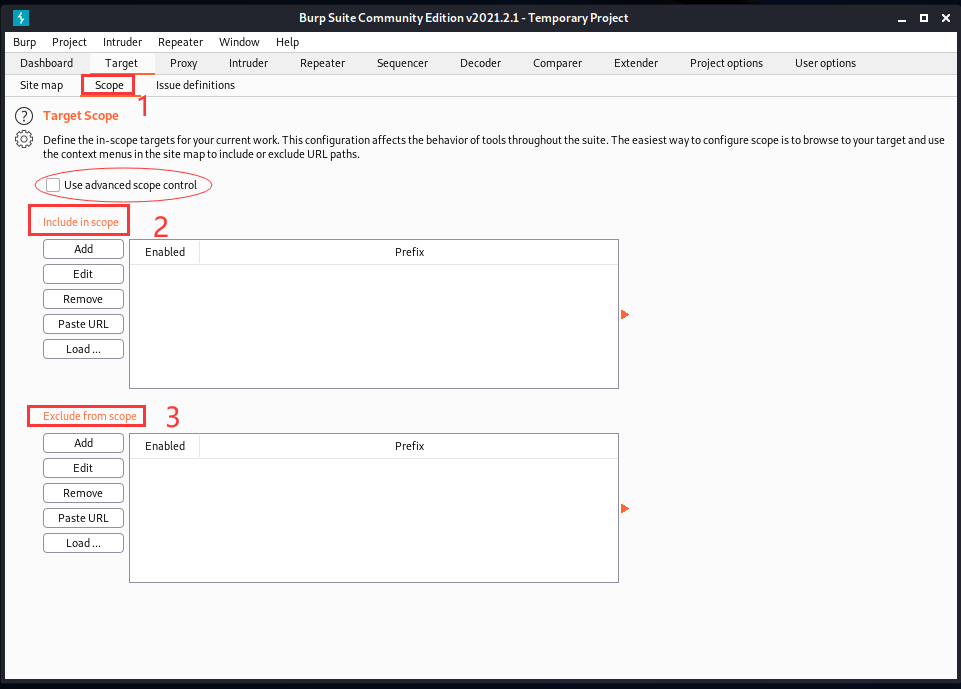Switch to the Dashboard tab
Image resolution: width=961 pixels, height=689 pixels.
point(47,63)
